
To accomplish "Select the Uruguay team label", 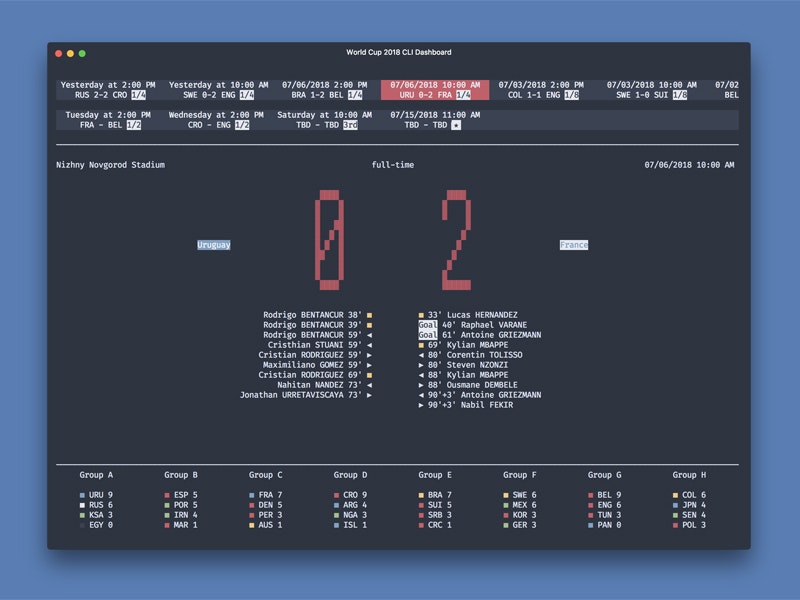I will coord(214,244).
